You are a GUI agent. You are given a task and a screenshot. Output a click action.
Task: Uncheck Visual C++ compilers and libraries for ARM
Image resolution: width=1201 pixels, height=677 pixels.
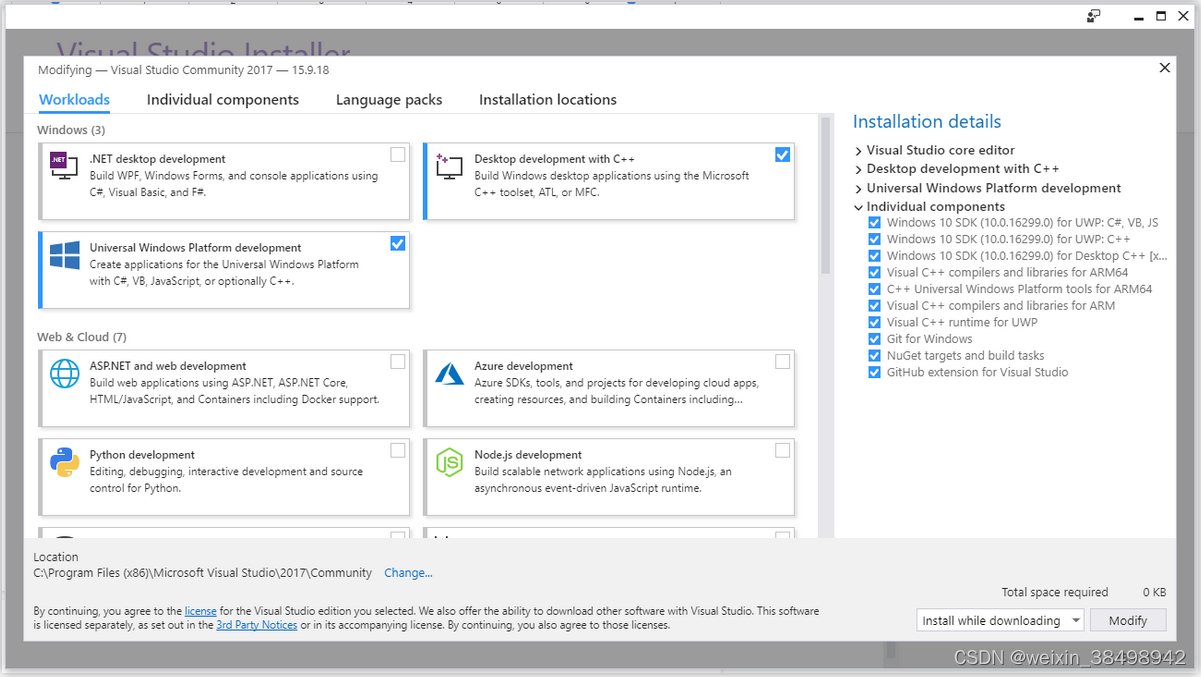click(875, 306)
